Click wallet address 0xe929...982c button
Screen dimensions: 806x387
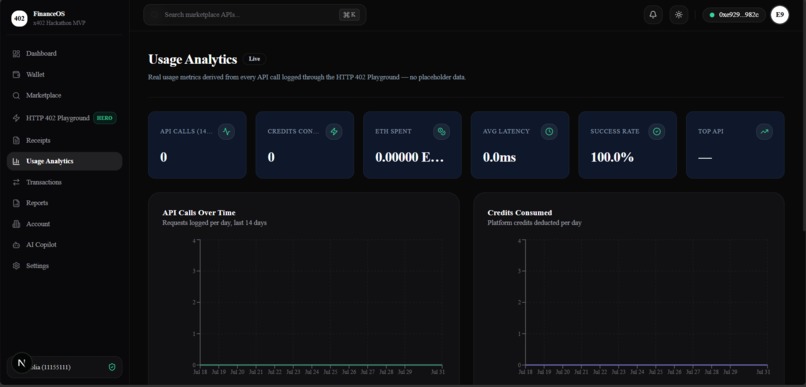pos(734,15)
